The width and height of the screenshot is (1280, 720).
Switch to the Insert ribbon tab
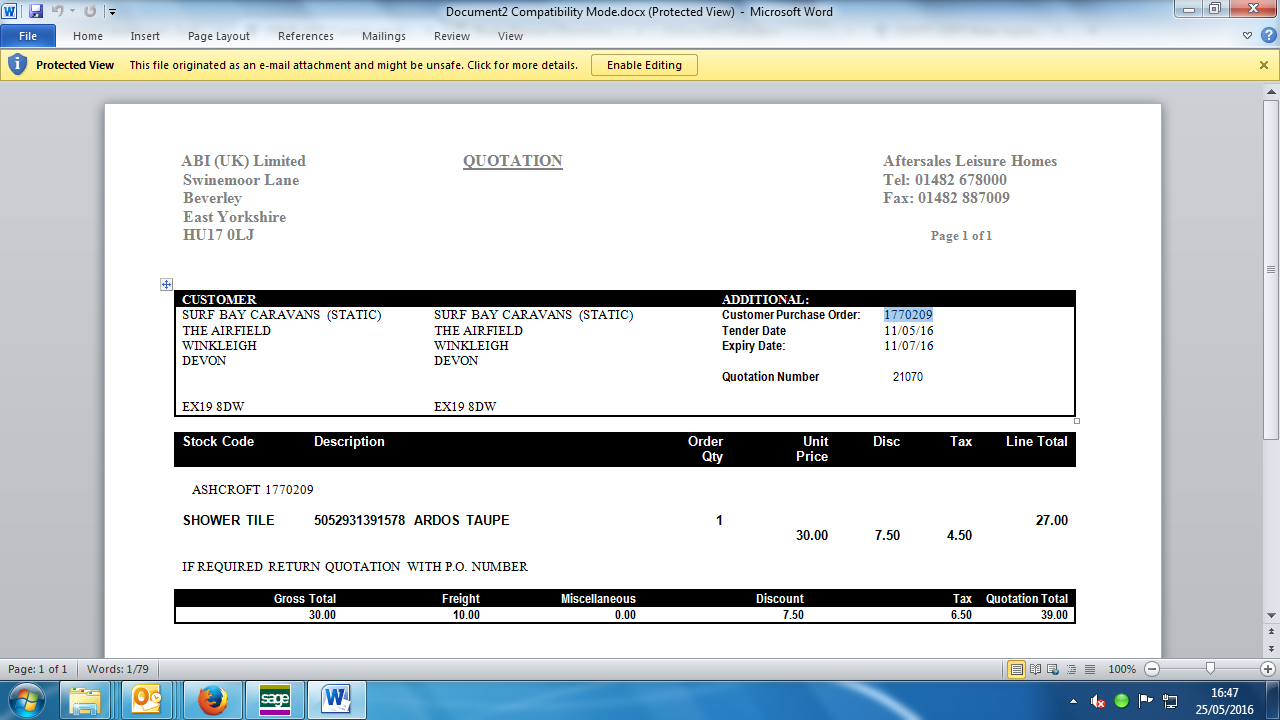[x=145, y=36]
